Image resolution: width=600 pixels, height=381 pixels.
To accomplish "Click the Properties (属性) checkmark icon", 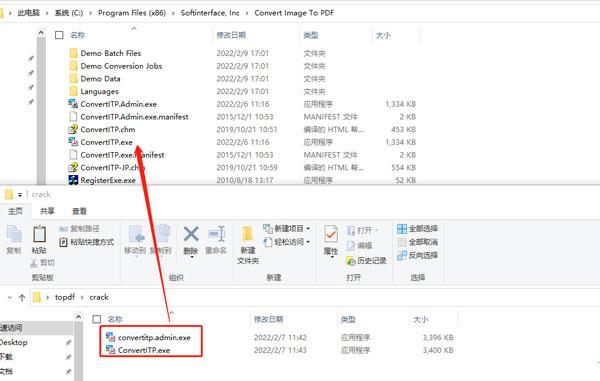I will point(331,234).
